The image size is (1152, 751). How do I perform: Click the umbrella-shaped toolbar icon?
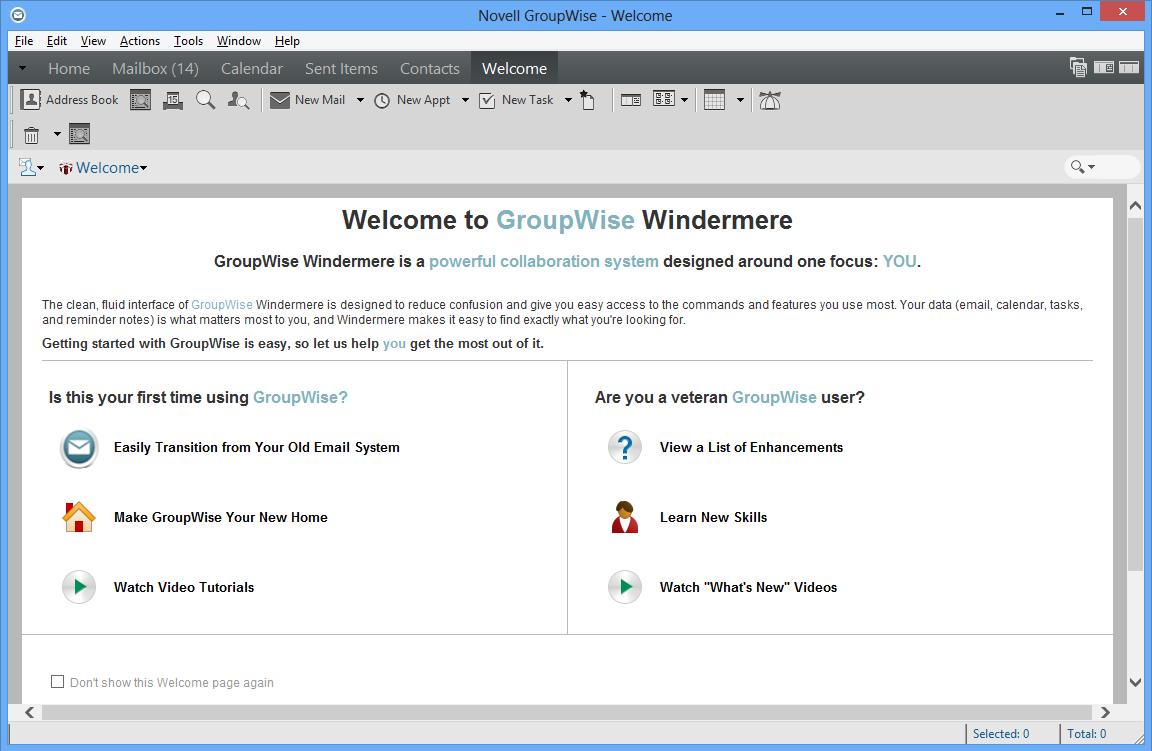tap(770, 100)
